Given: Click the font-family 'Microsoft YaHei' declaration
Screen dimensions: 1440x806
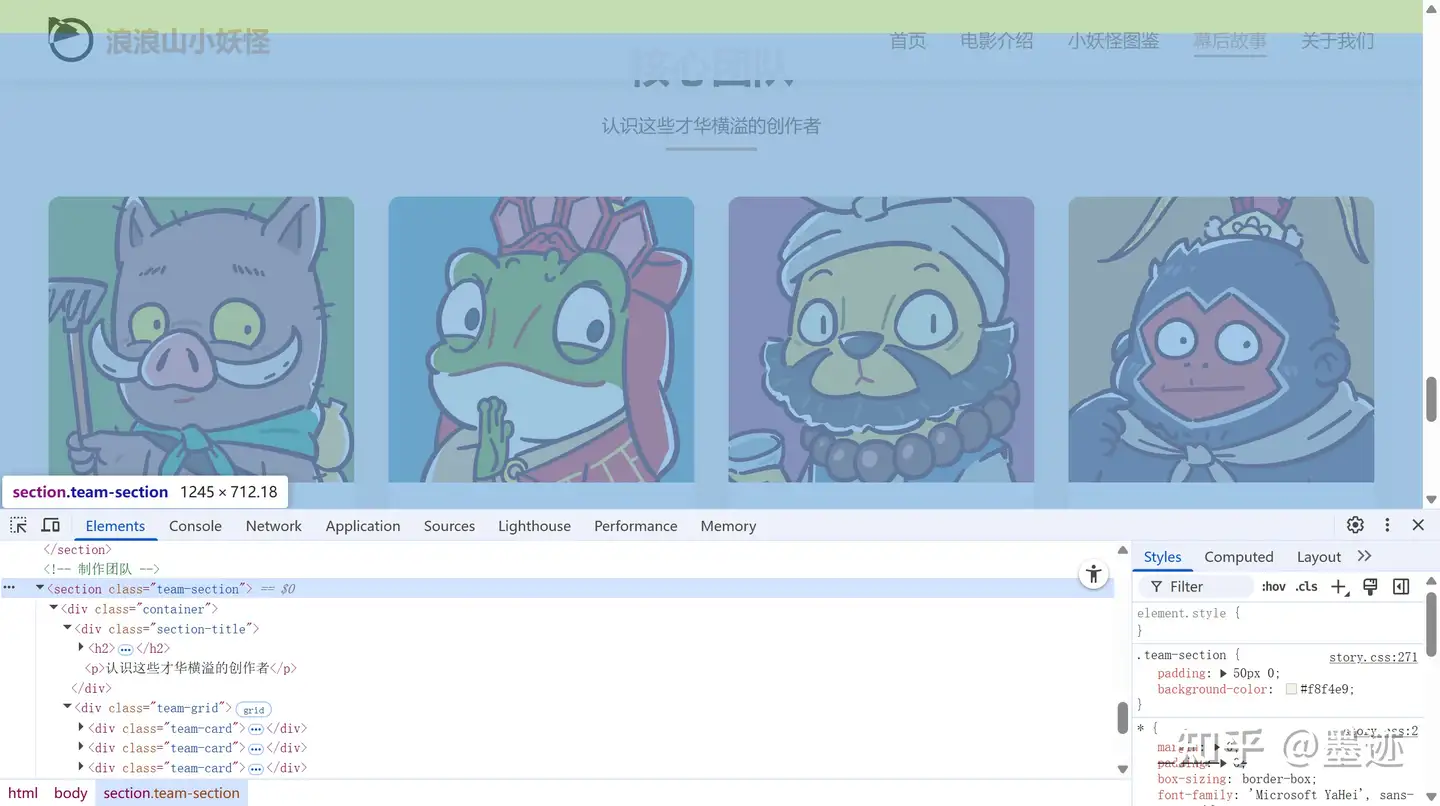Looking at the screenshot, I should click(x=1286, y=796).
